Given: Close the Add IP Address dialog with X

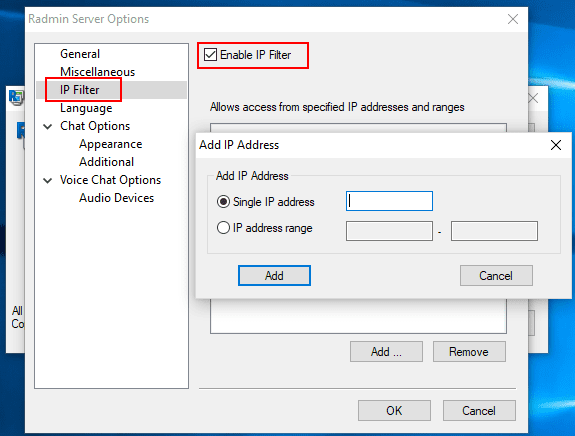Looking at the screenshot, I should [556, 145].
